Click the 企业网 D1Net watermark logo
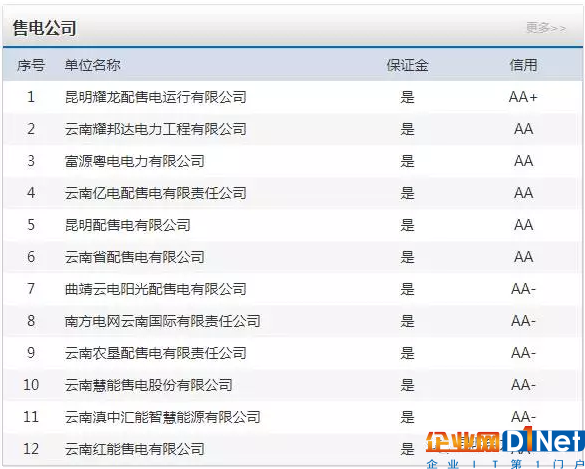 point(505,448)
